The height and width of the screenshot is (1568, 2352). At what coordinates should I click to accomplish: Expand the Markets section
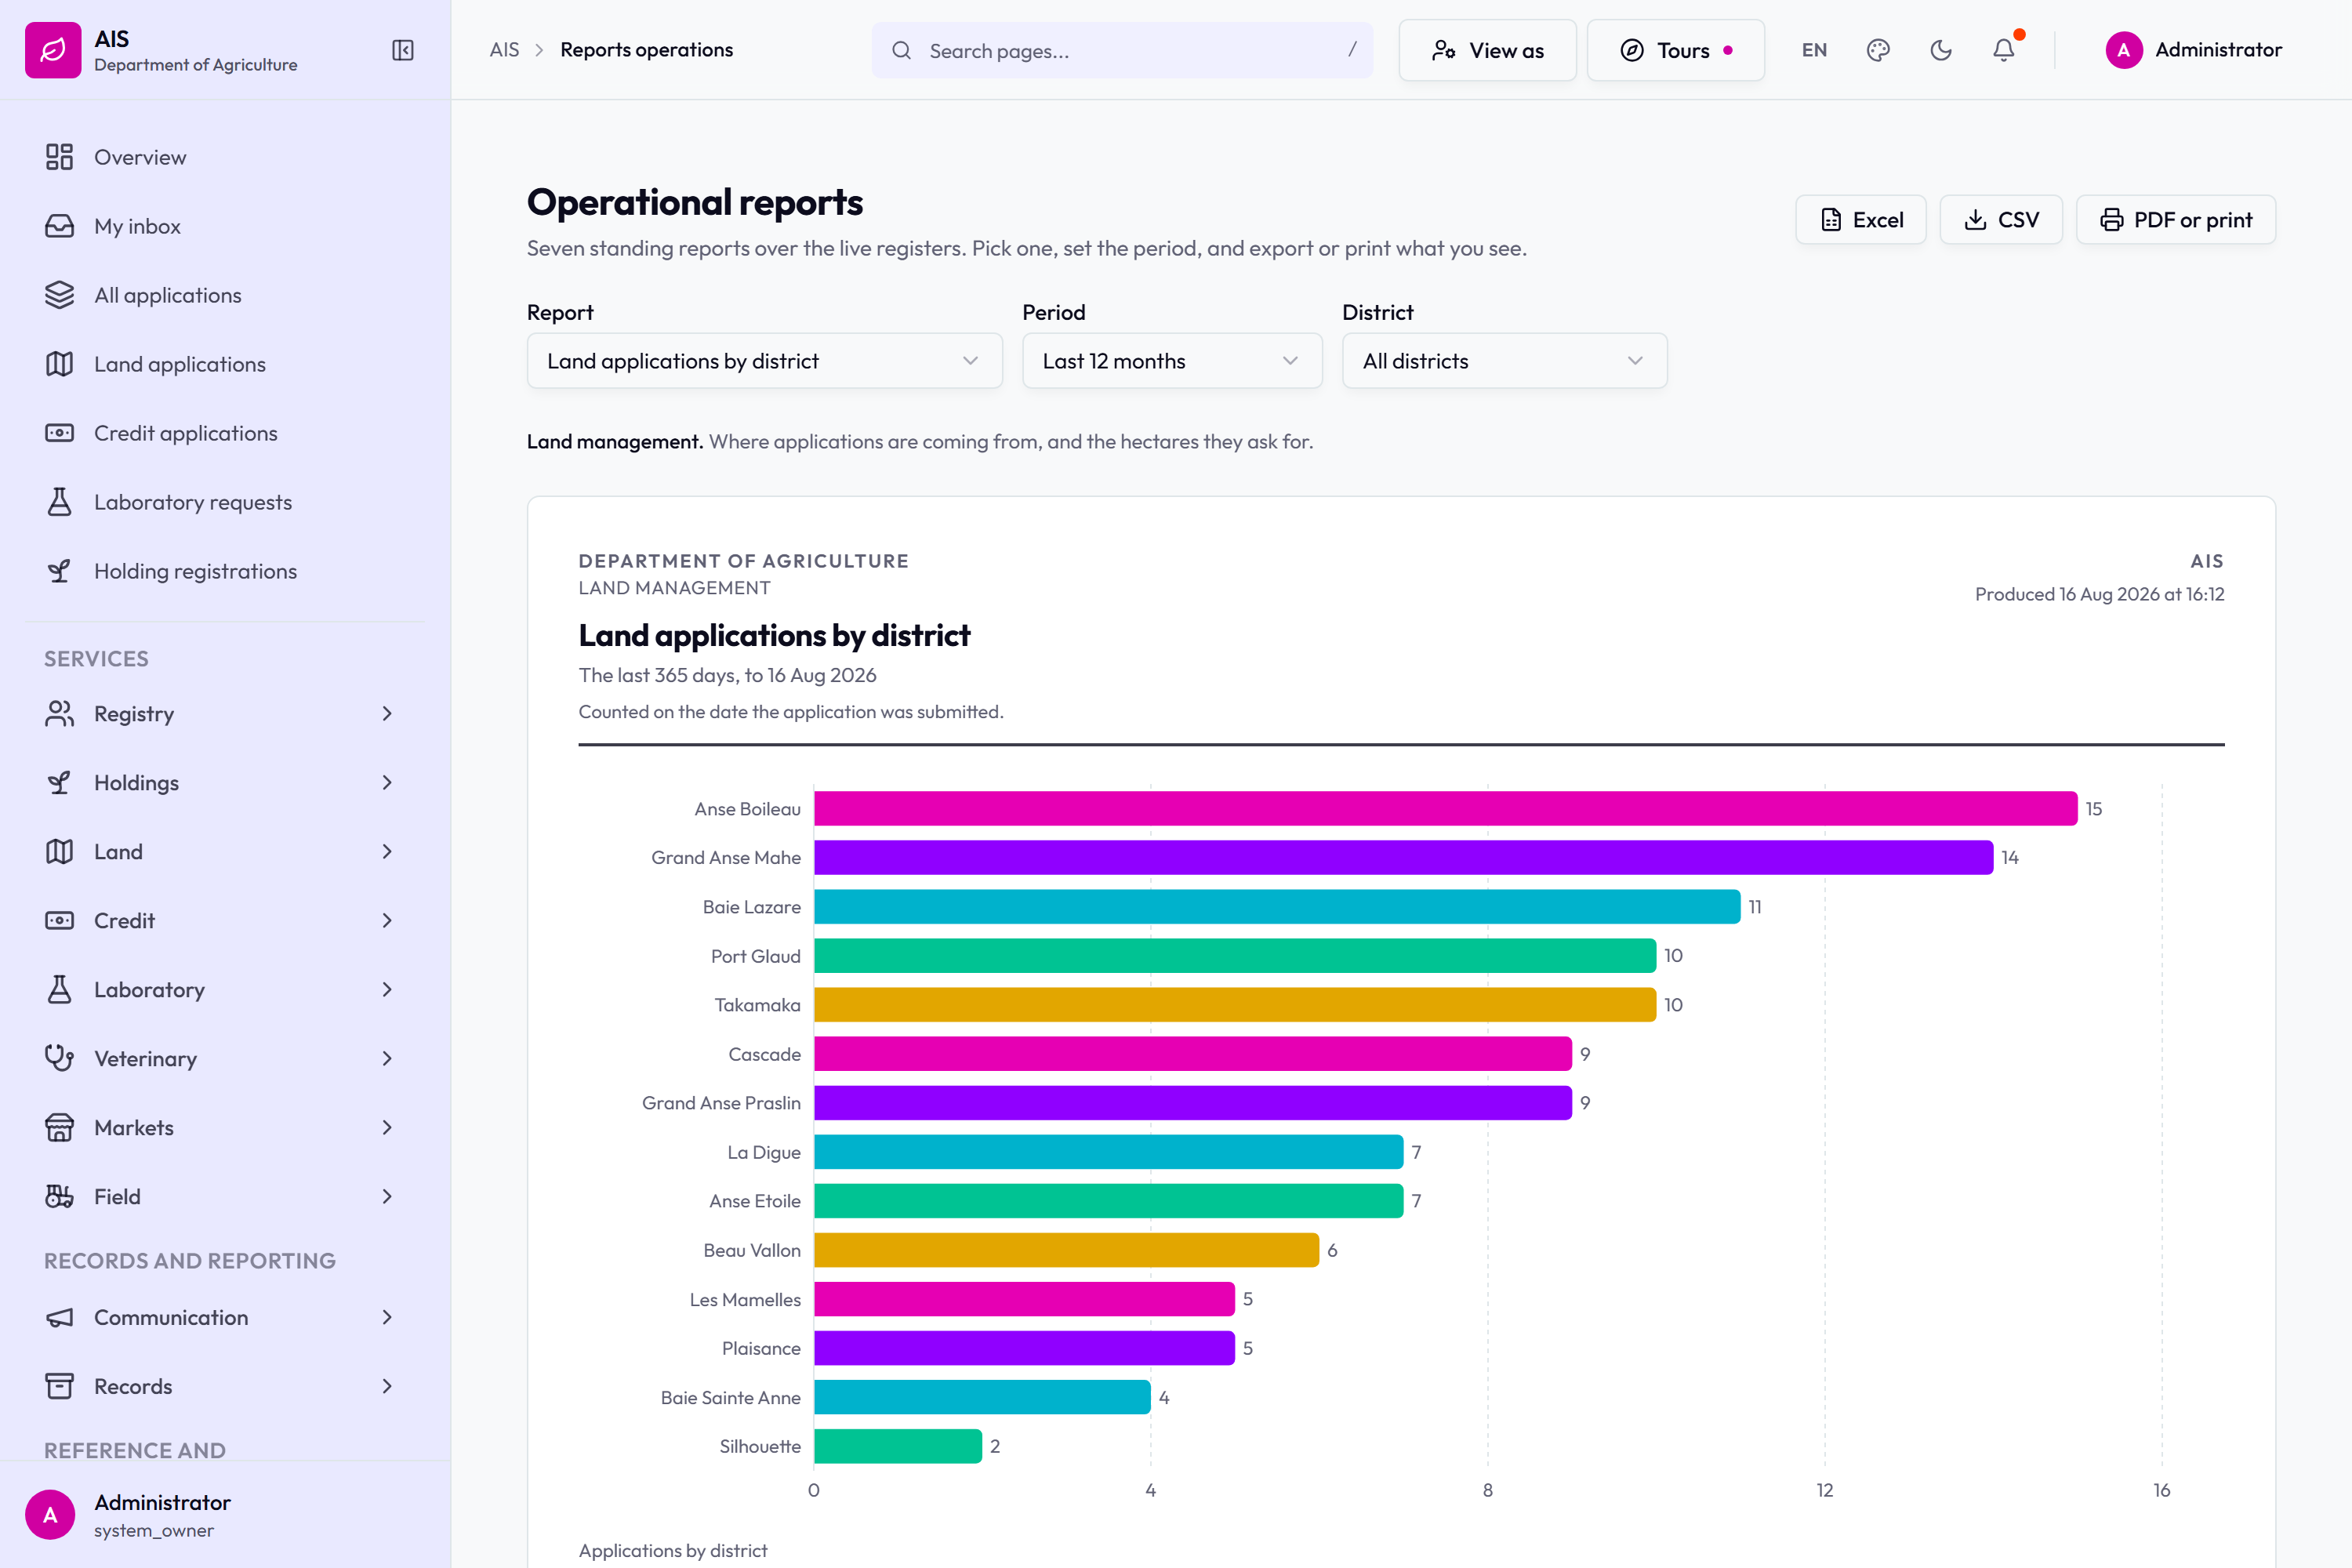(224, 1128)
